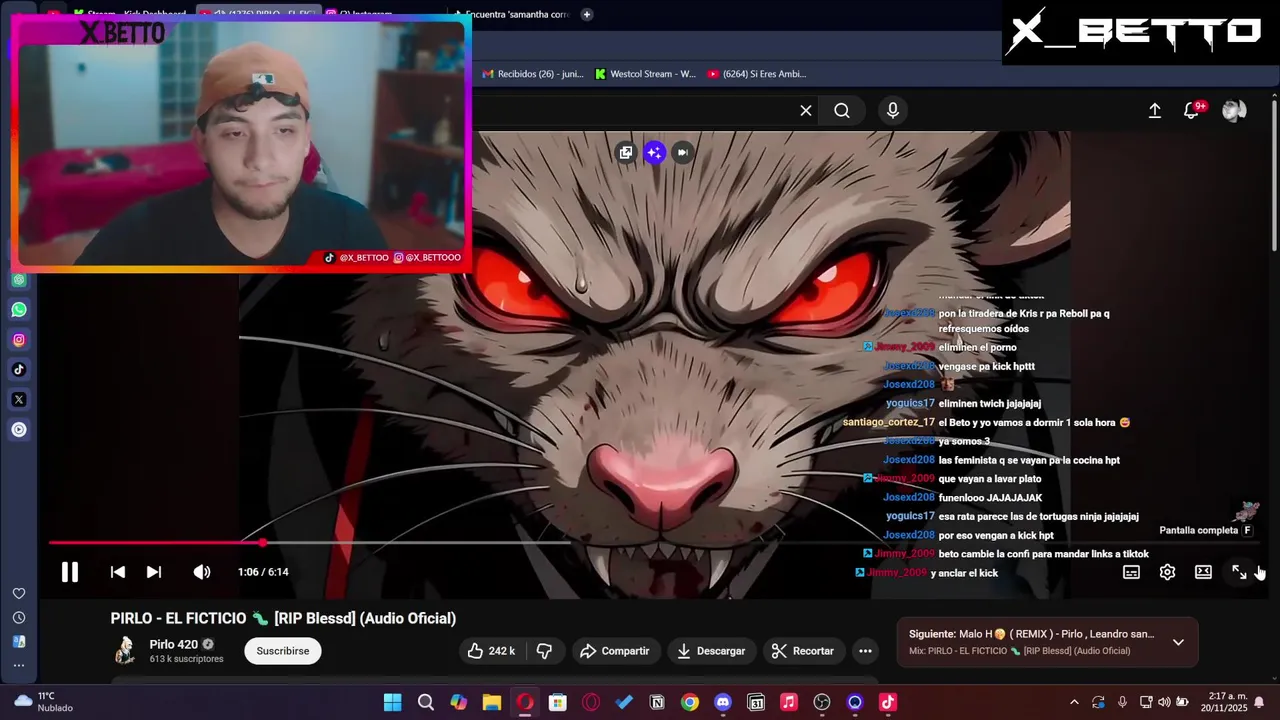
Task: Open the more actions ellipsis menu
Action: [x=866, y=651]
